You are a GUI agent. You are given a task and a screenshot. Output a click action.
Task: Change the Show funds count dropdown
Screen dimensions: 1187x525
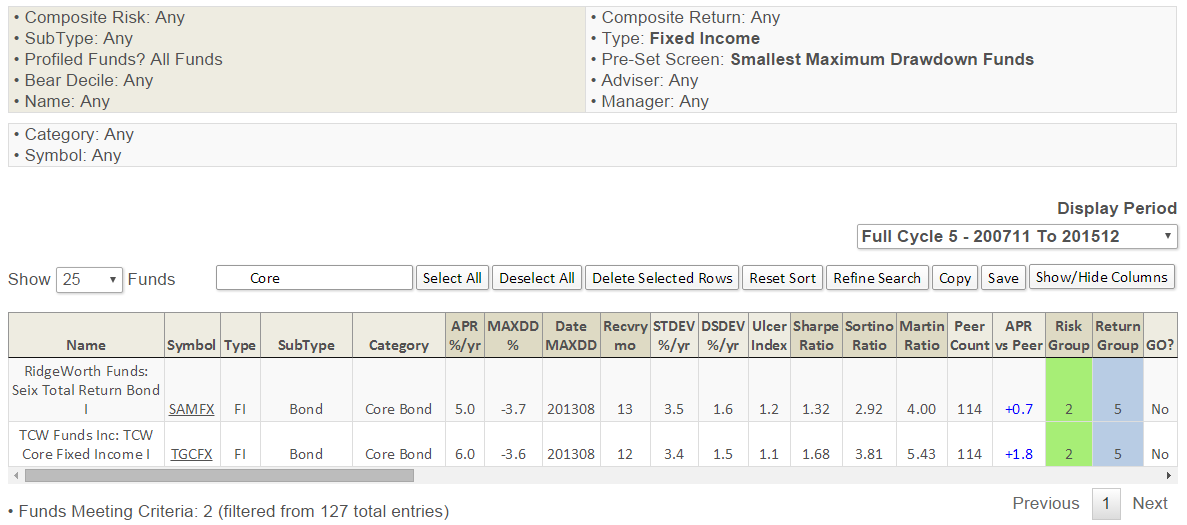89,279
